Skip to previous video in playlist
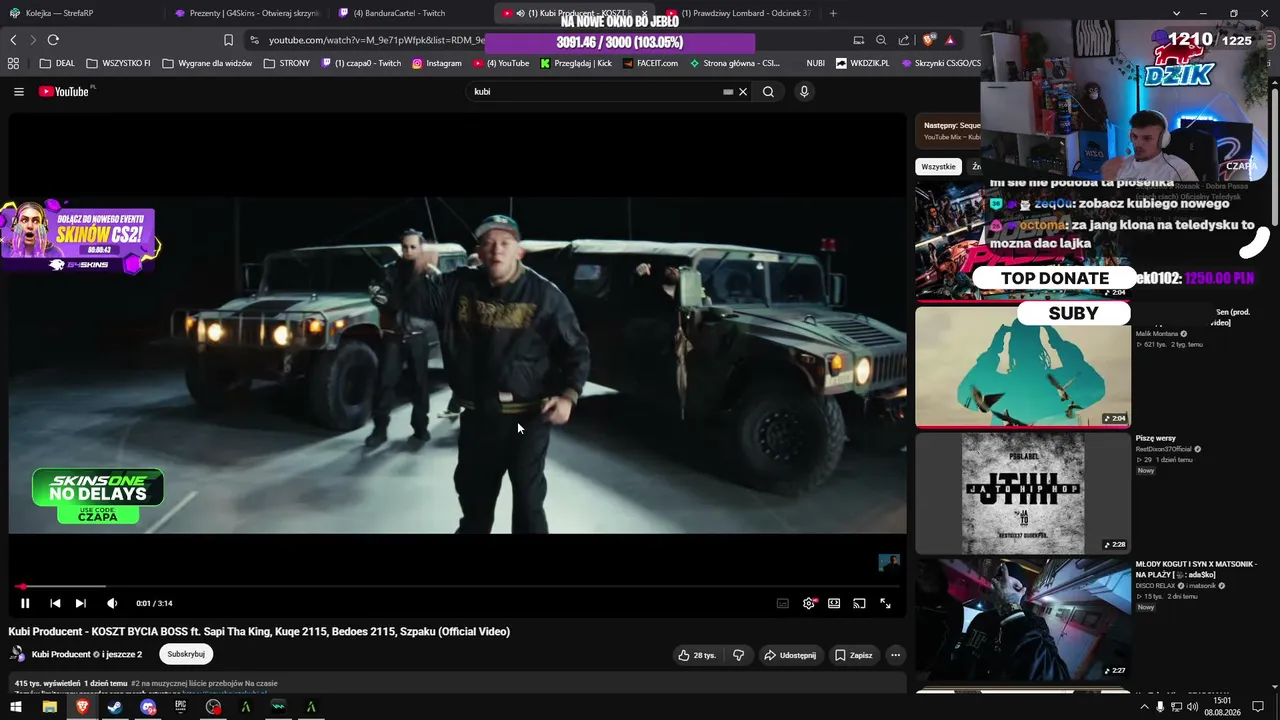Screen dimensions: 1280x720 point(55,603)
